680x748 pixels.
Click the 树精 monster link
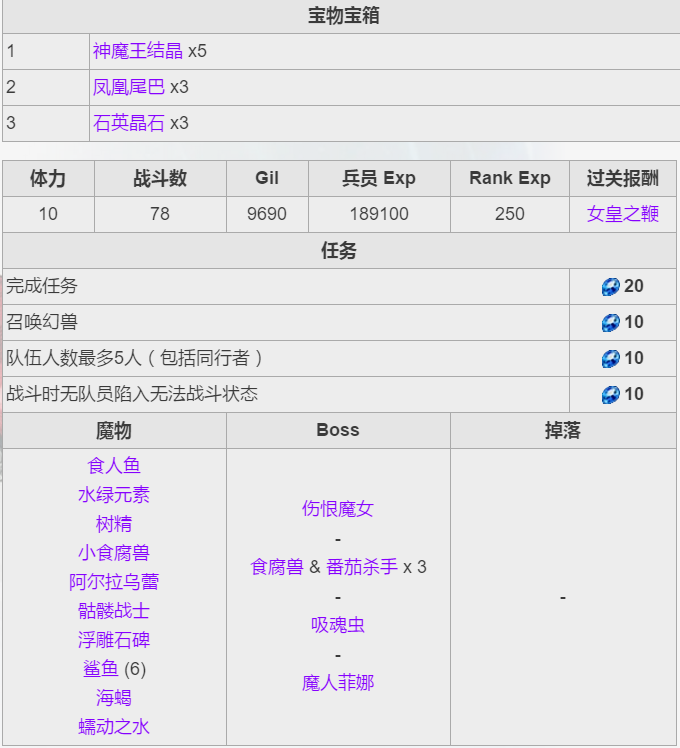click(114, 524)
